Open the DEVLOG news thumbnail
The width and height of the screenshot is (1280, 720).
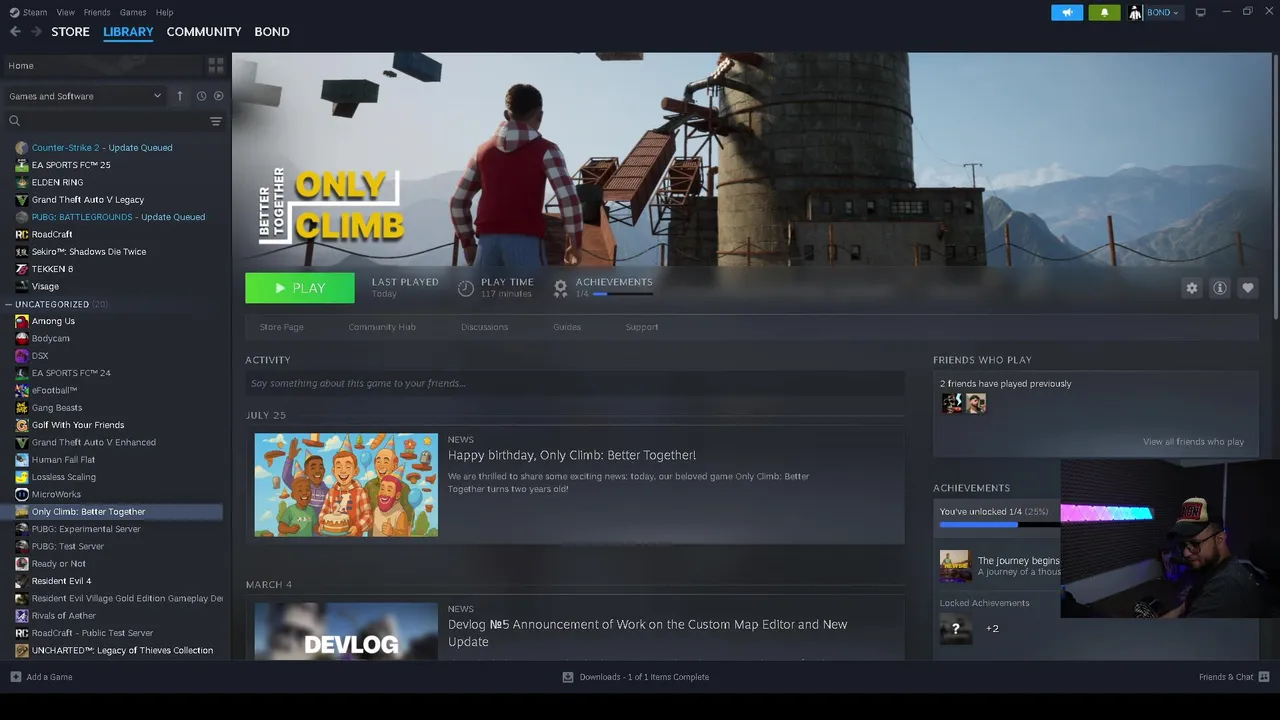346,631
